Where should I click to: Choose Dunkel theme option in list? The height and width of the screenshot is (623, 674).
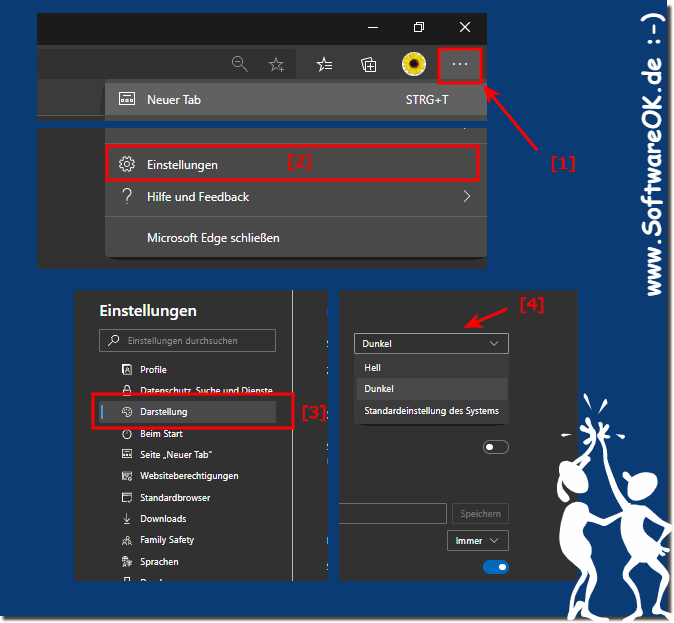point(432,389)
